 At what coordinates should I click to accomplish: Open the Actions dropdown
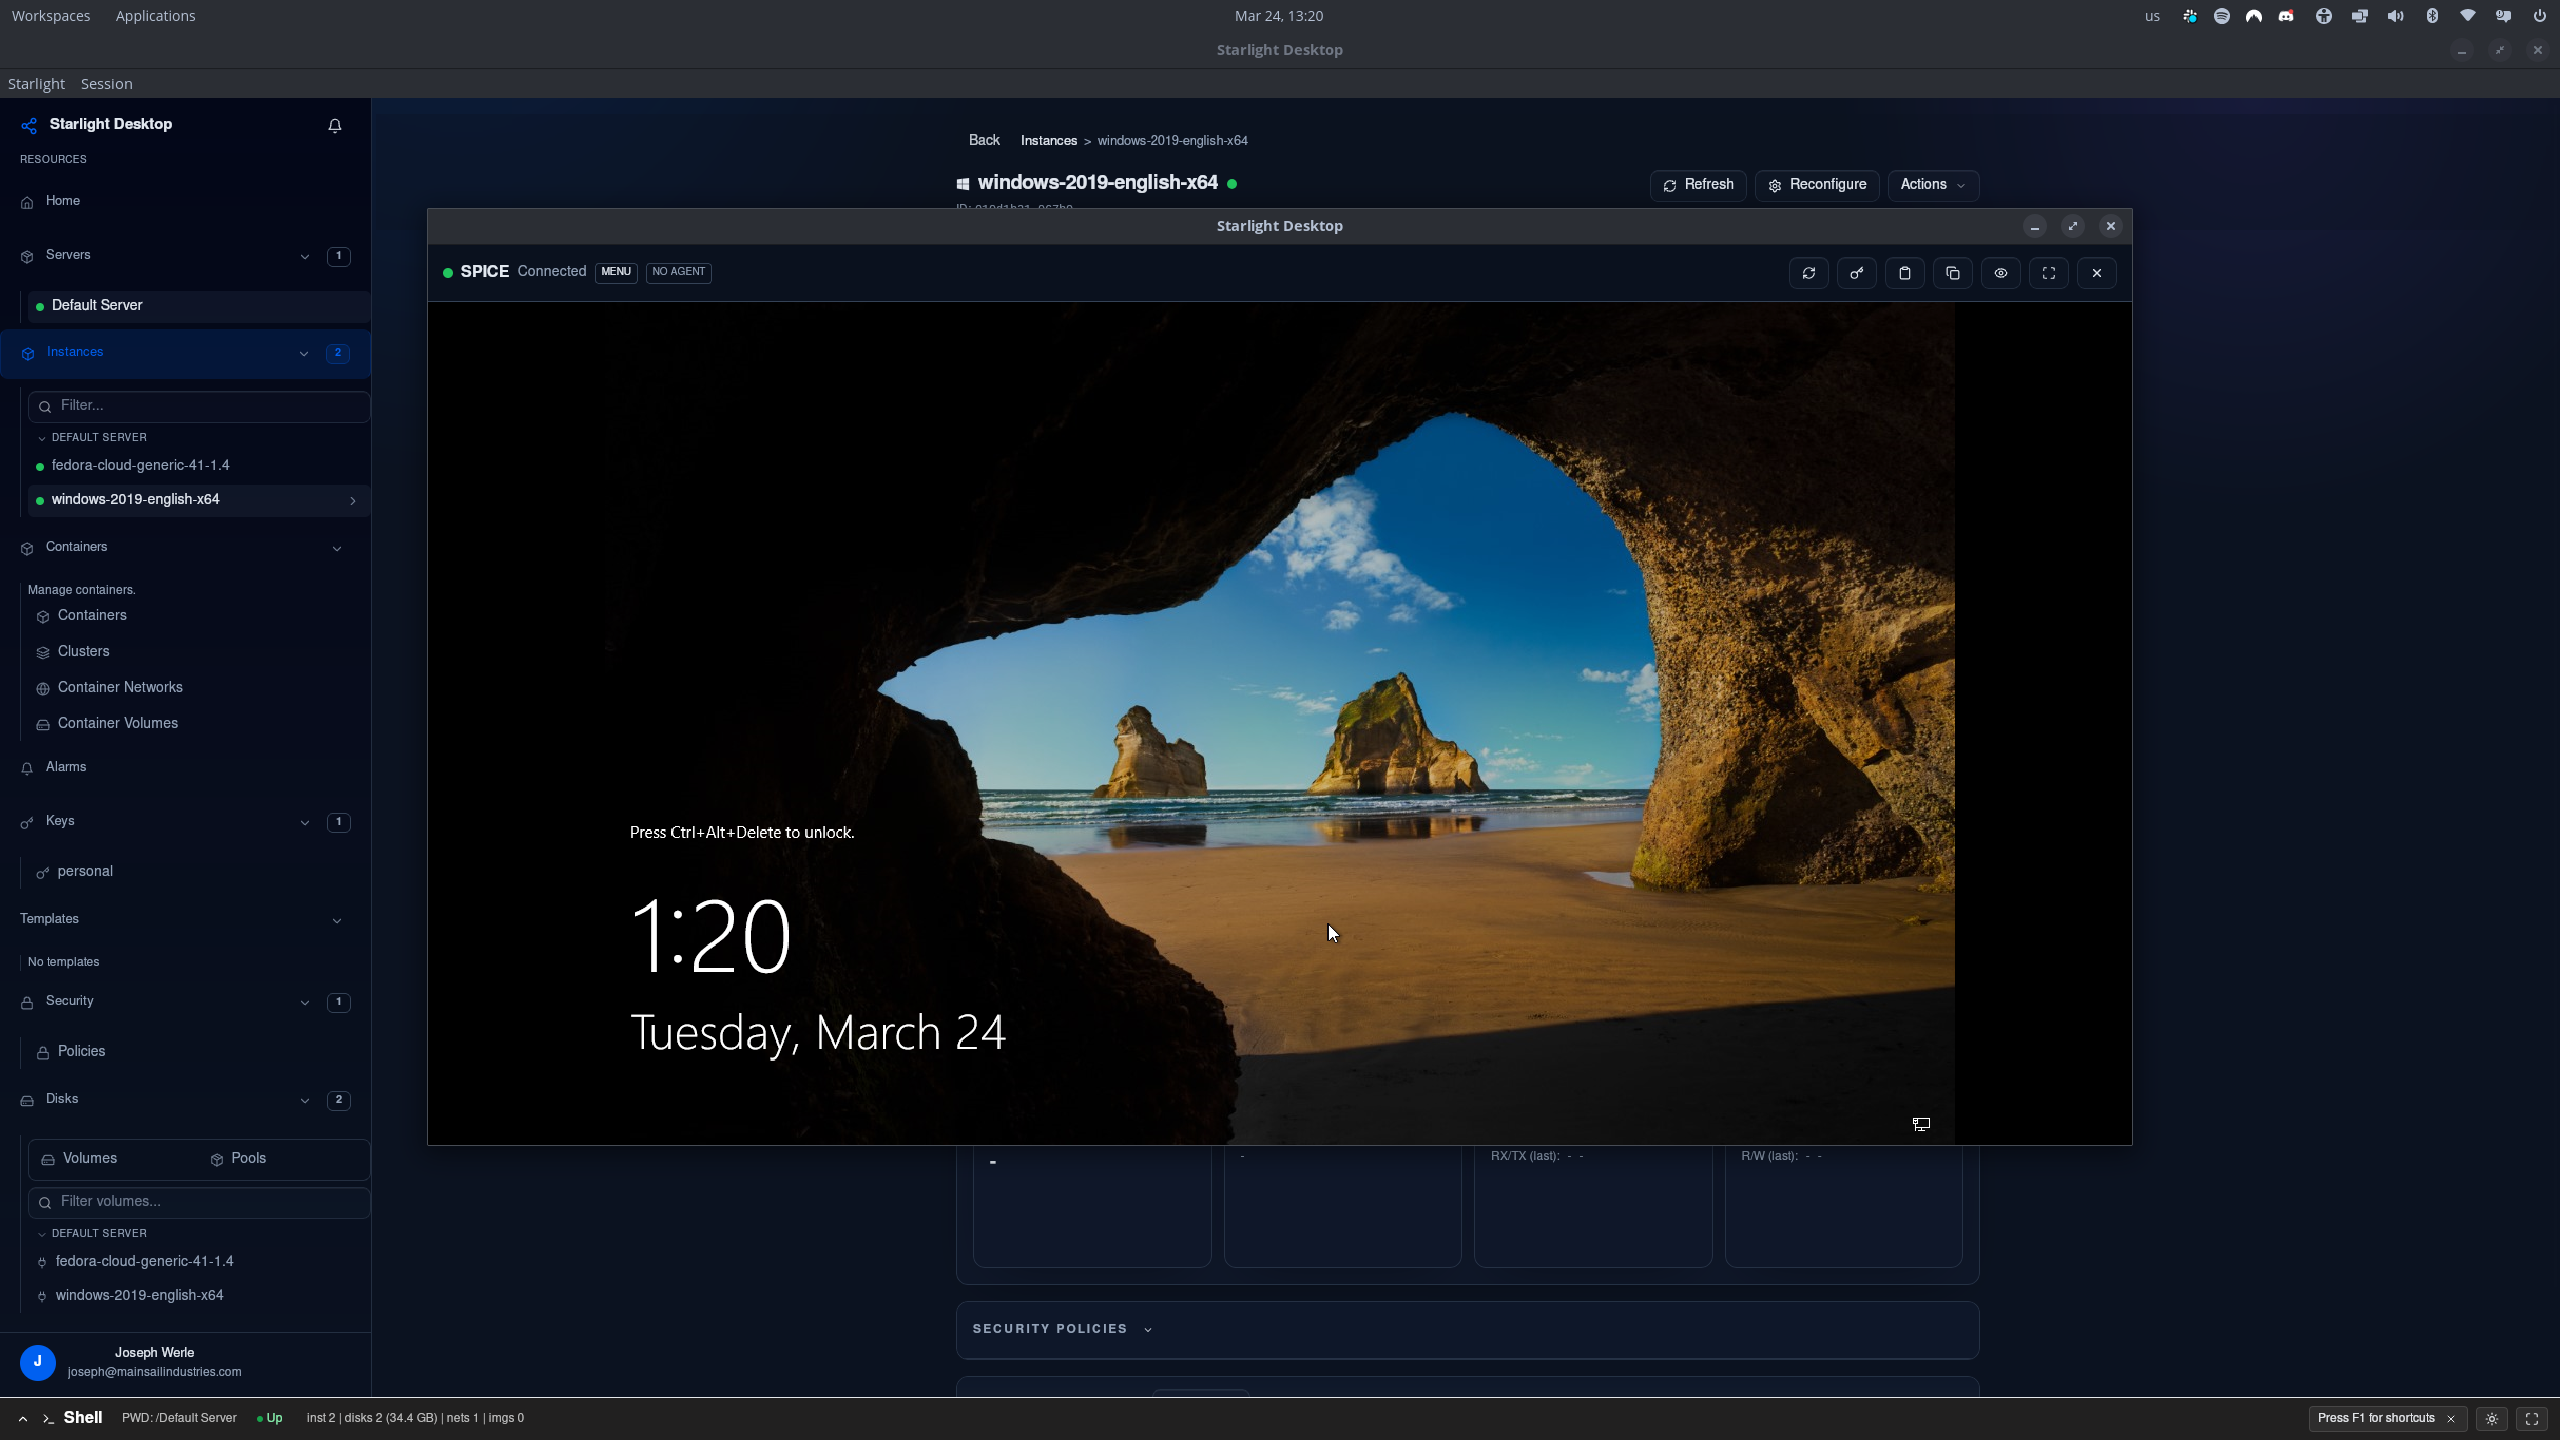[1933, 185]
